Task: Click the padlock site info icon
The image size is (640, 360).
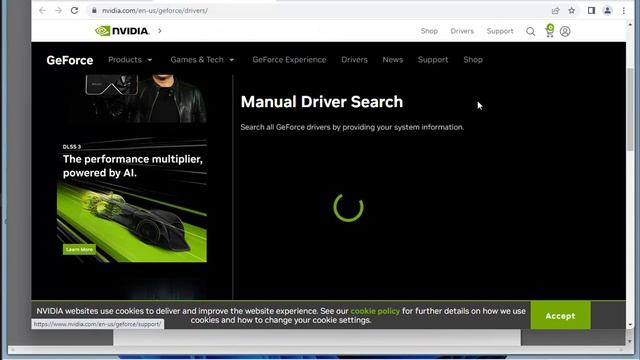Action: tap(94, 11)
